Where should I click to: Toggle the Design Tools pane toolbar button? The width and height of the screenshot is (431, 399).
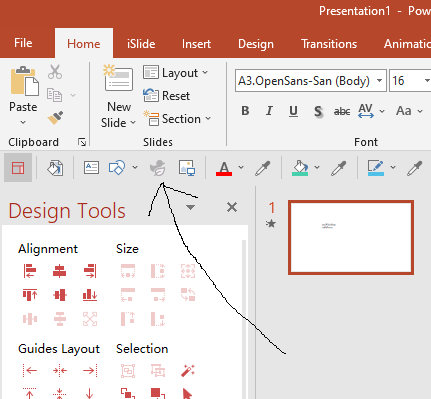(18, 168)
